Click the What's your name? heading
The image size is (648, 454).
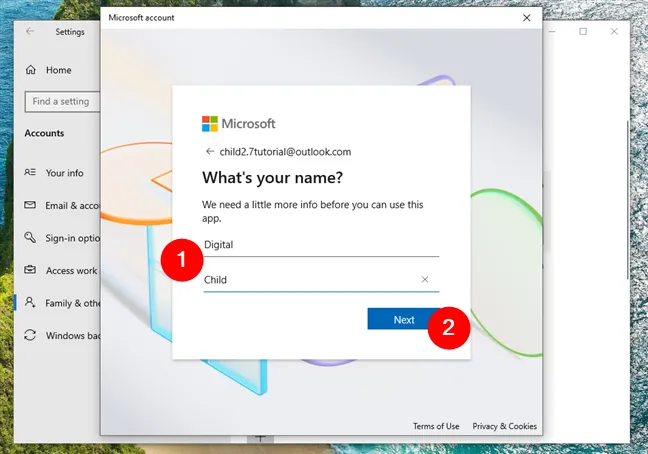coord(272,178)
